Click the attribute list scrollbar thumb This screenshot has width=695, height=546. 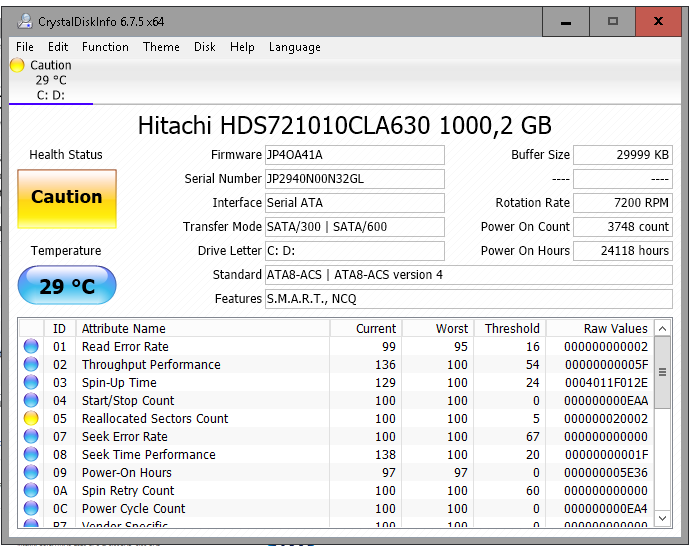tap(663, 372)
